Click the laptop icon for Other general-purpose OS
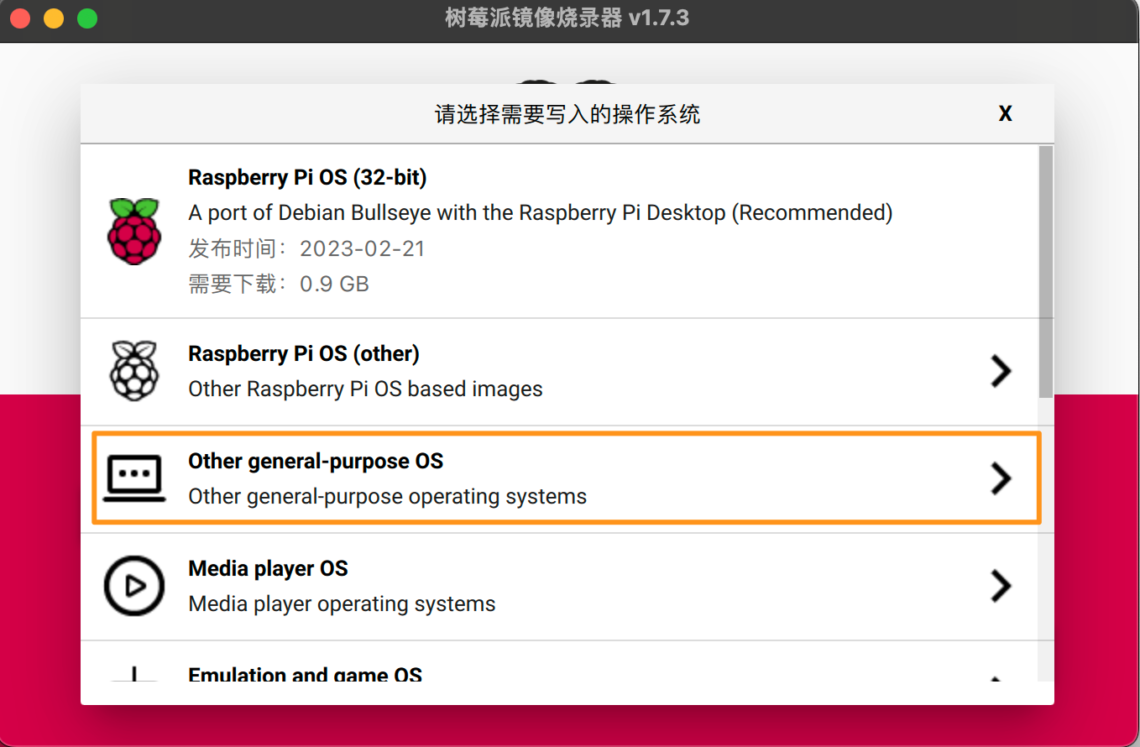 pyautogui.click(x=133, y=478)
